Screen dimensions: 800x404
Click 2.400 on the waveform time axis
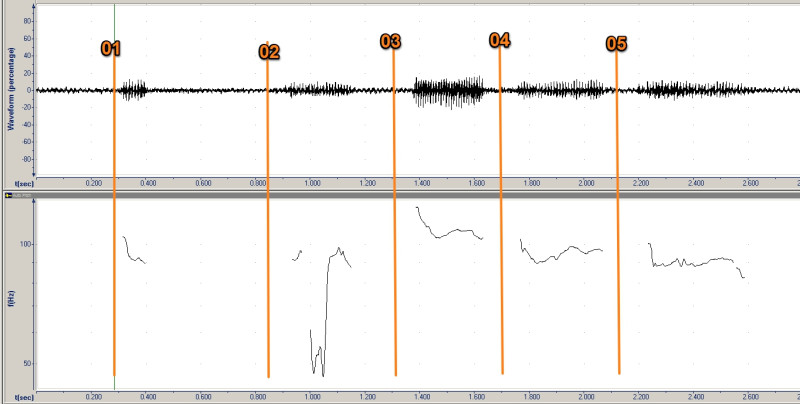tap(696, 183)
